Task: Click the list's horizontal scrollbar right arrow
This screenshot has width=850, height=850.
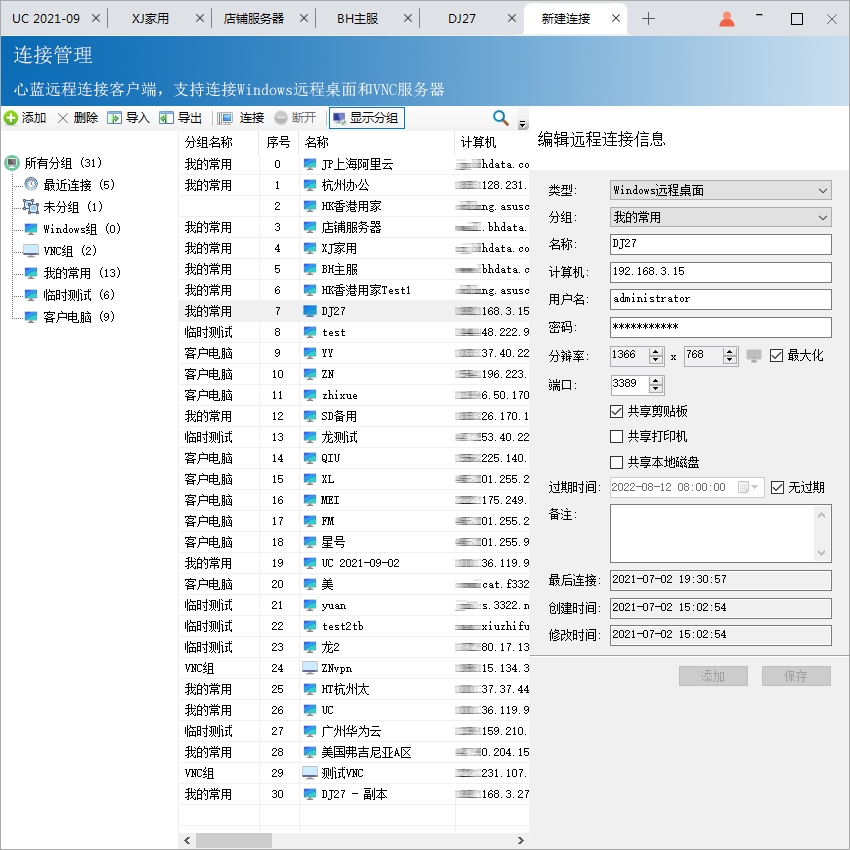Action: 521,840
